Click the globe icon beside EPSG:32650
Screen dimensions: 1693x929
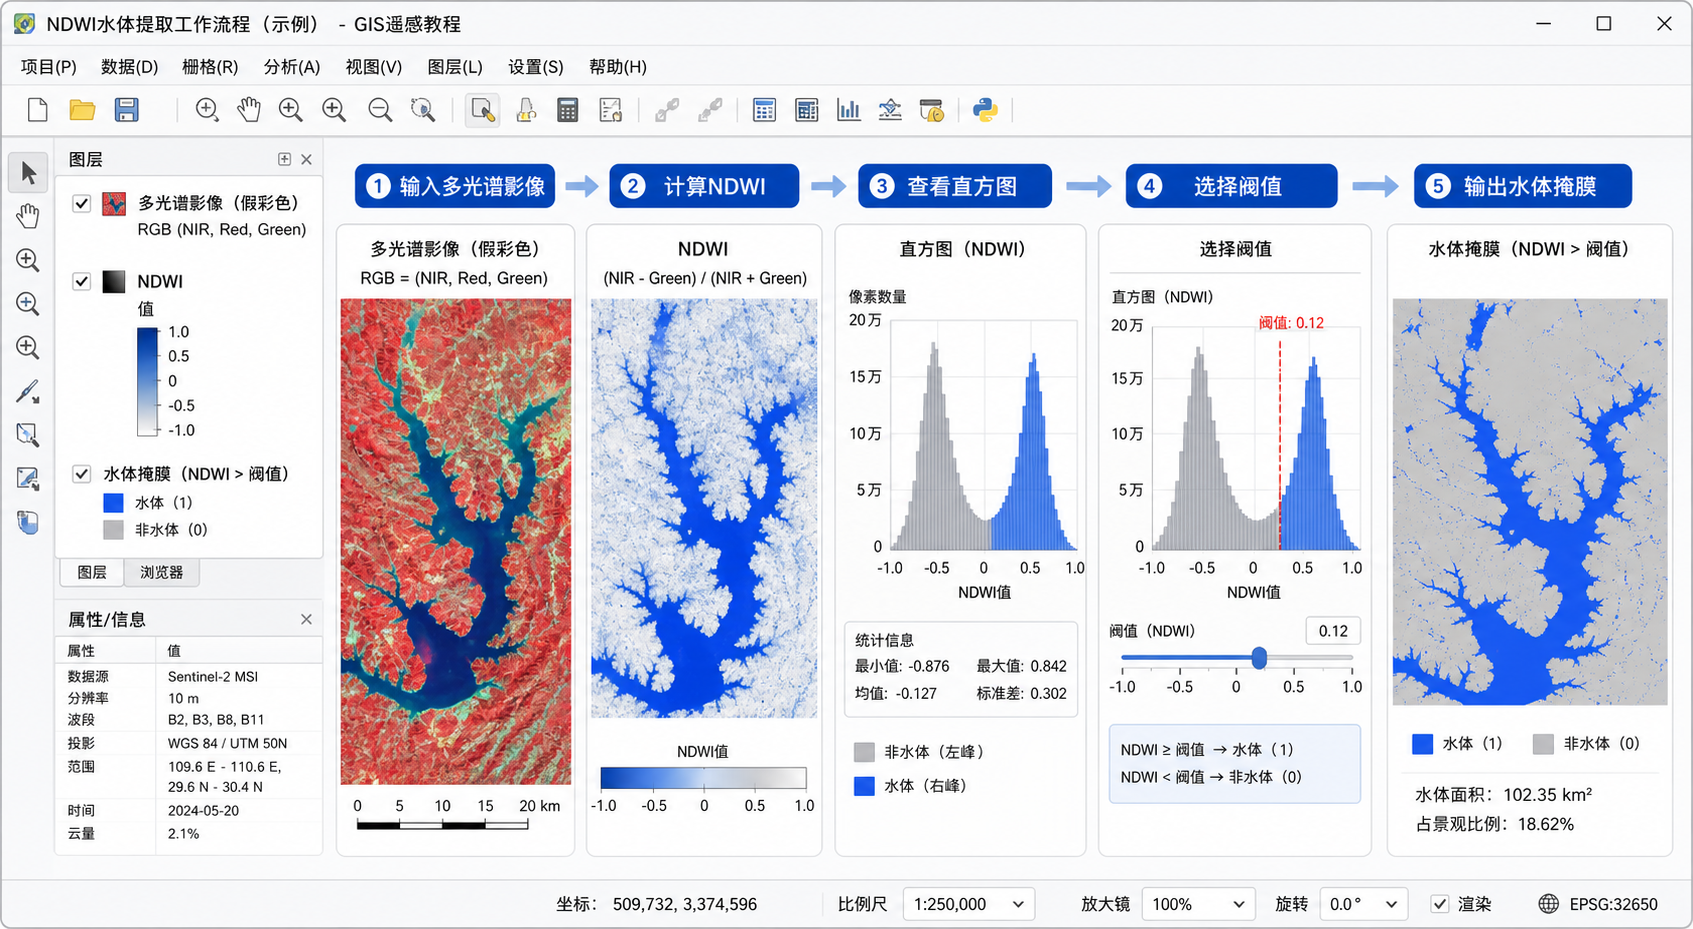pos(1549,904)
